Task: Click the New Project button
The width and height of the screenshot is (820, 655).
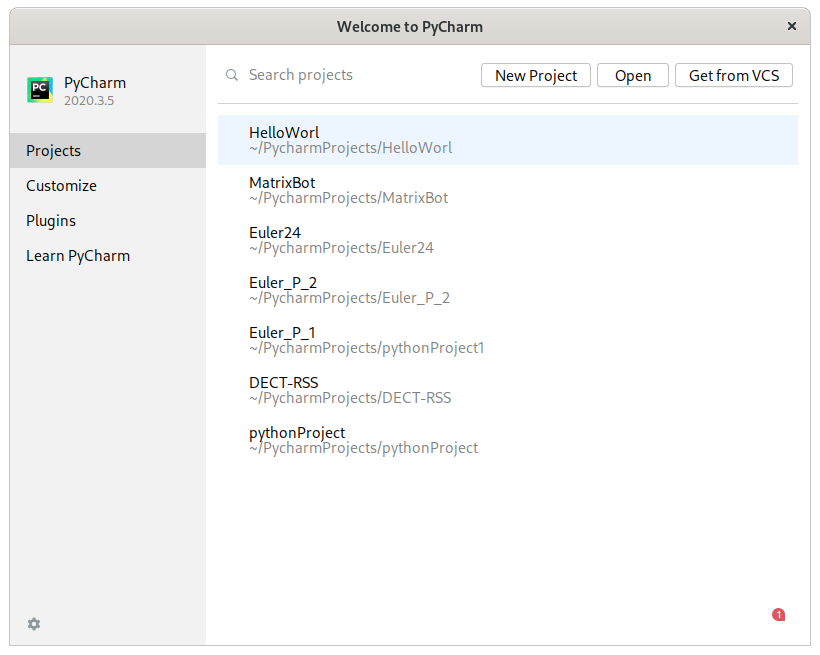Action: click(x=535, y=75)
